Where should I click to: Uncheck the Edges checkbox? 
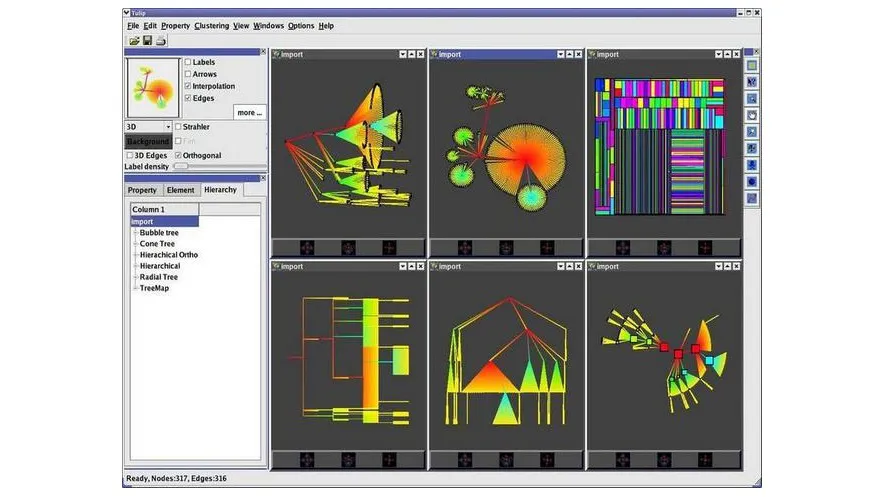pos(188,98)
